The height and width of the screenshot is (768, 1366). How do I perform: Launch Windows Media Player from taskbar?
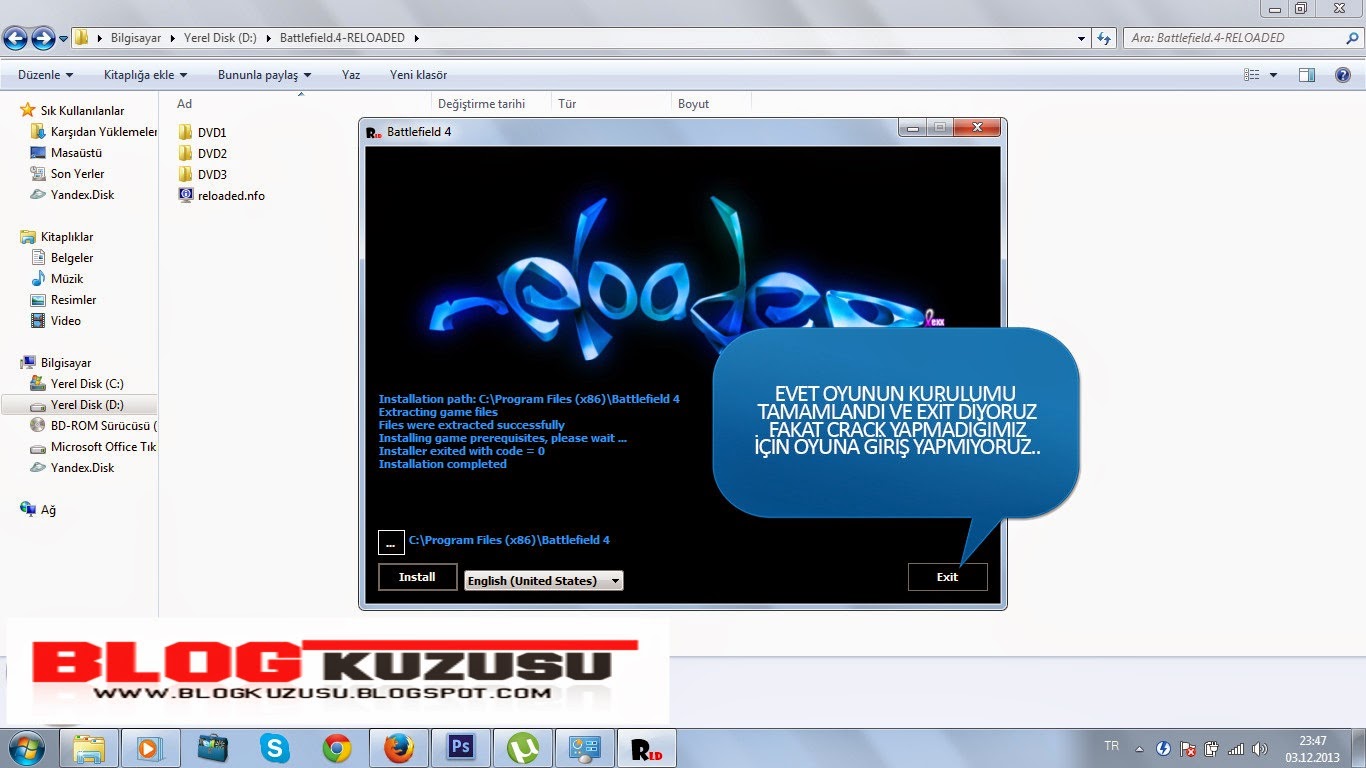[150, 748]
